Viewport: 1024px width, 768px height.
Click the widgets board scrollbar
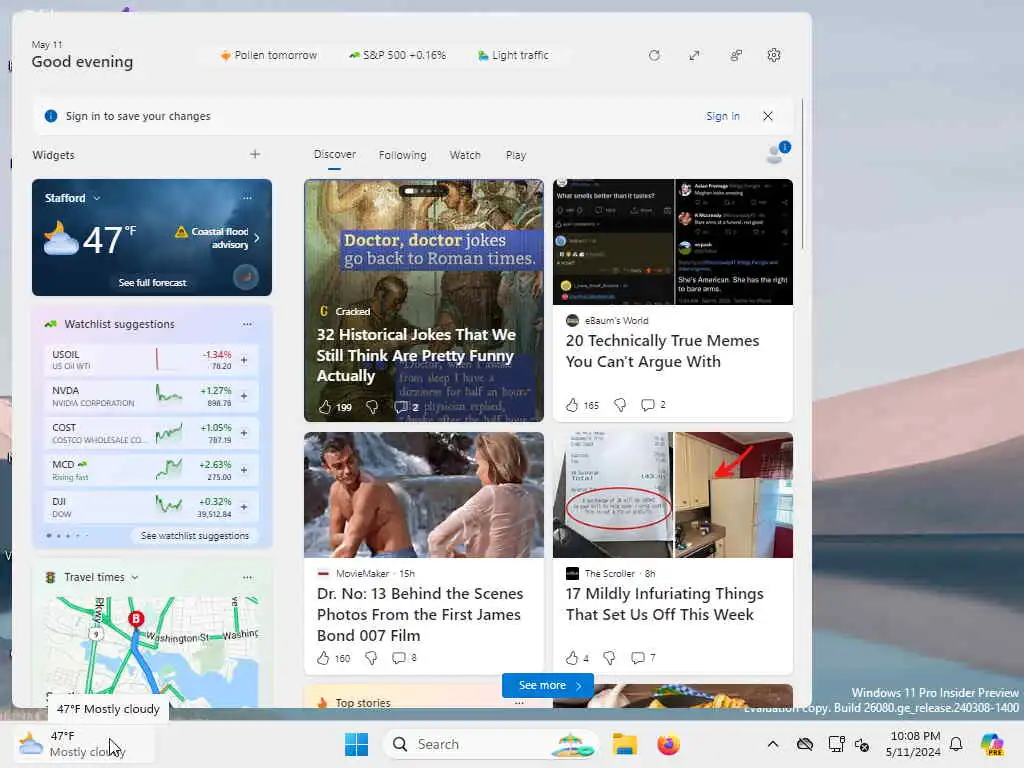click(802, 174)
